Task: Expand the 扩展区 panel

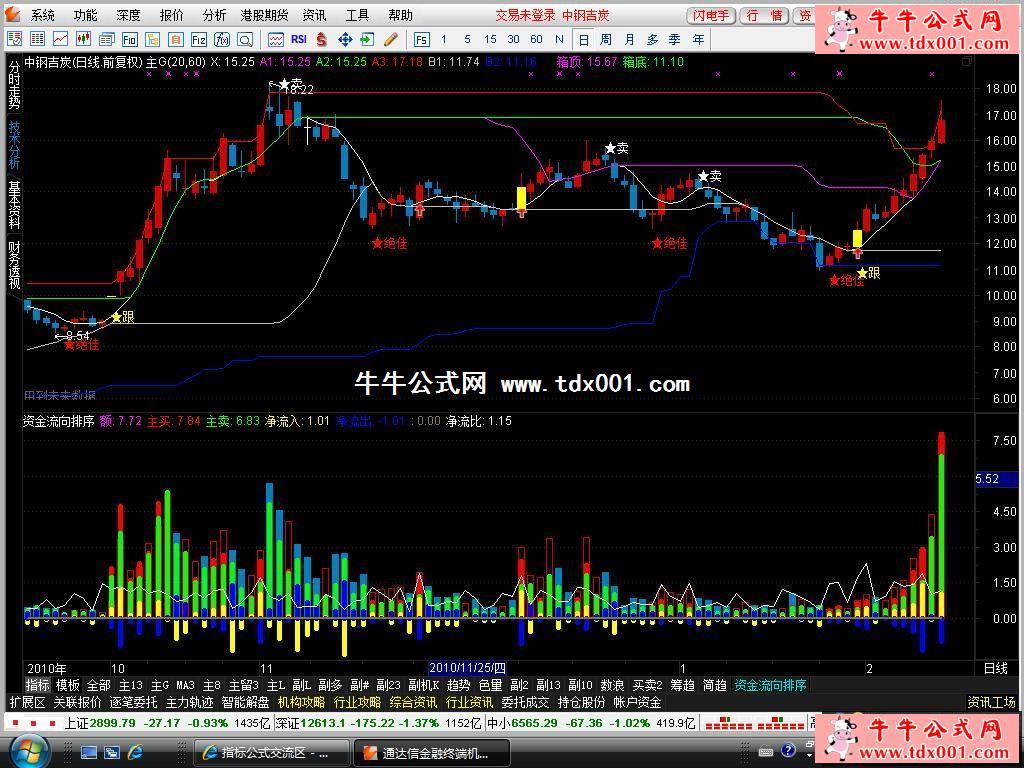Action: tap(27, 703)
